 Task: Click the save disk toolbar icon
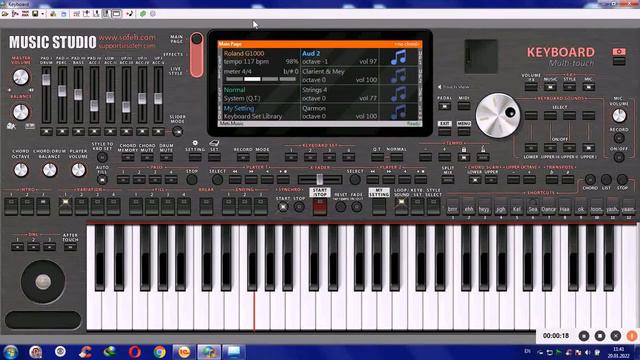[x=36, y=14]
